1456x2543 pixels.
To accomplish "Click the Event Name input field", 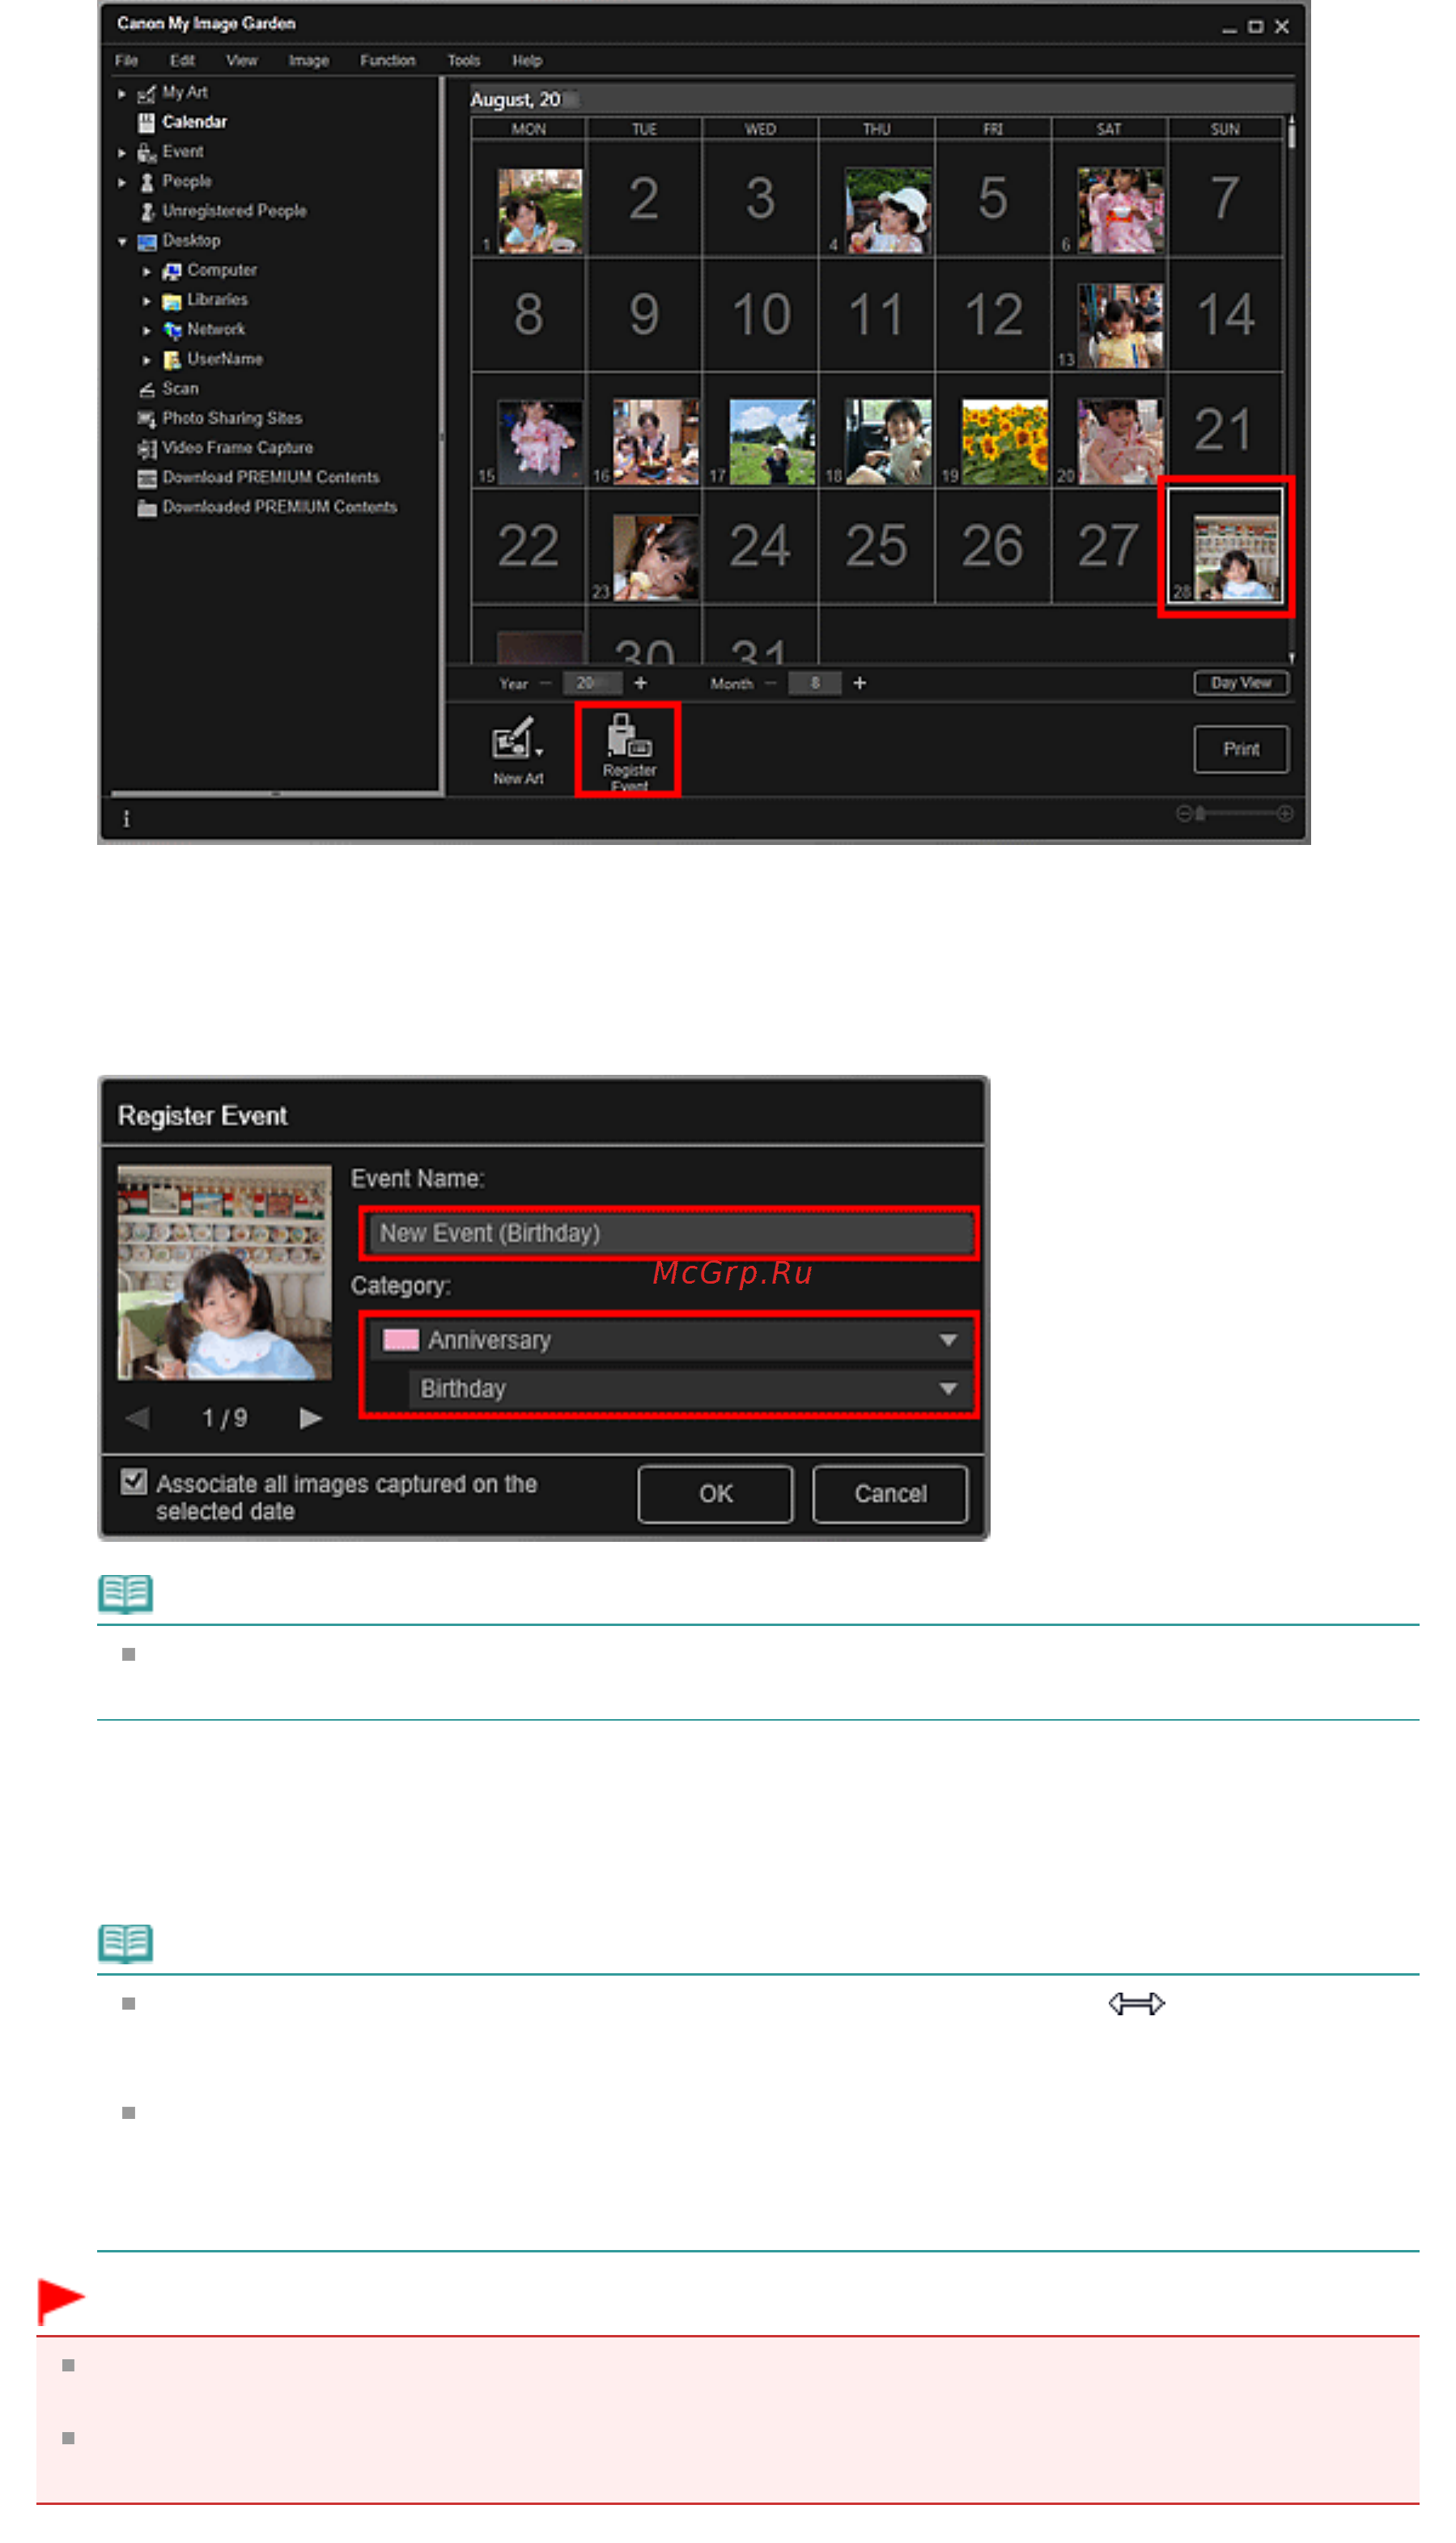I will (670, 1233).
